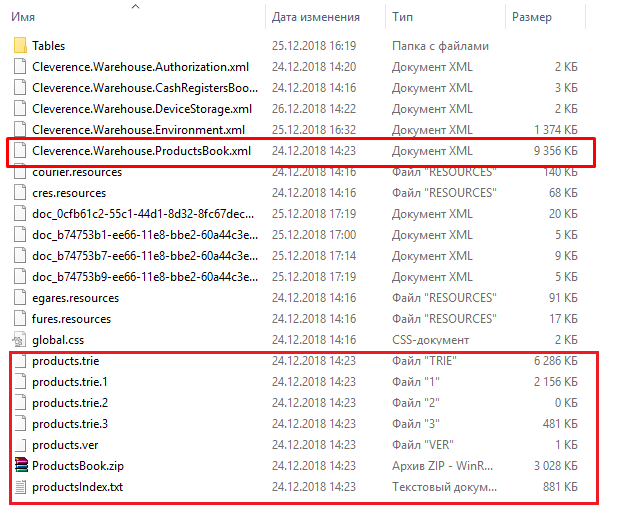Sort files by the Размер column header
Screen dimensions: 628x515
531,17
